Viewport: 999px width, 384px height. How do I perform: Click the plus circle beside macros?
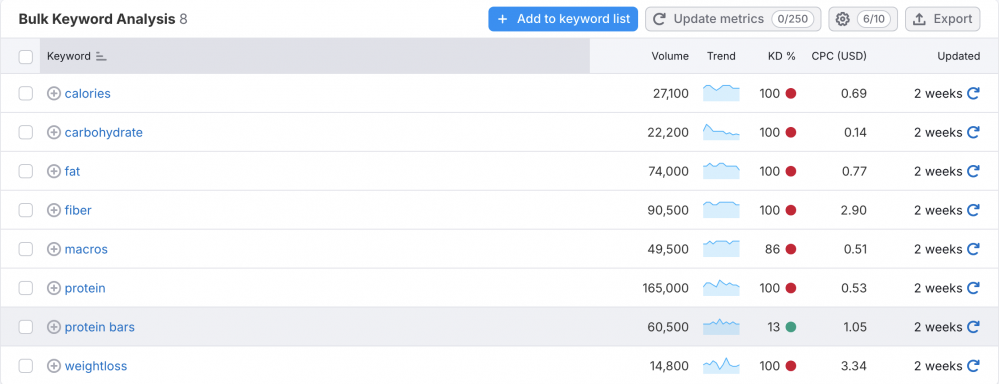point(54,249)
